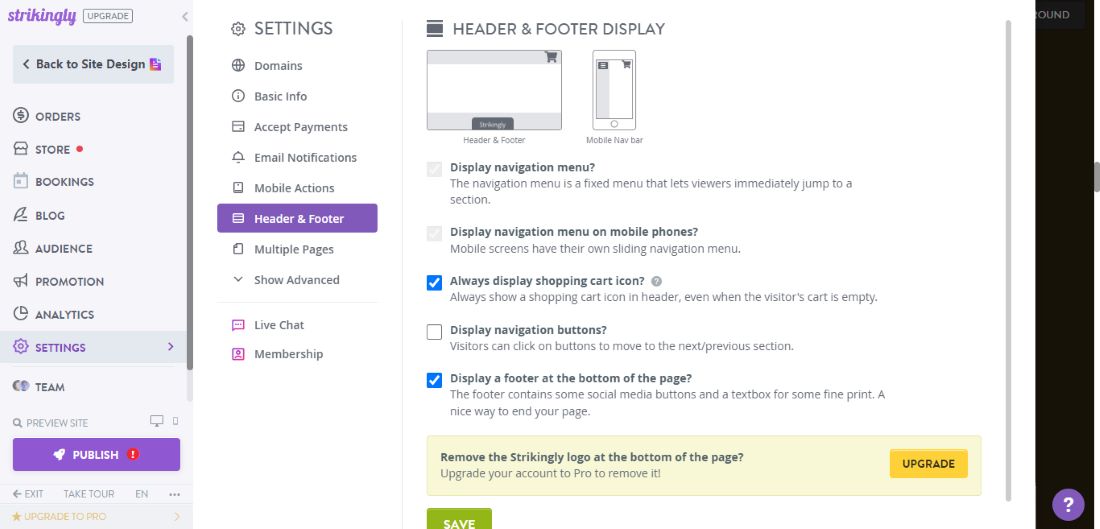1100x529 pixels.
Task: Uncheck Always display shopping cart icon
Action: (x=434, y=283)
